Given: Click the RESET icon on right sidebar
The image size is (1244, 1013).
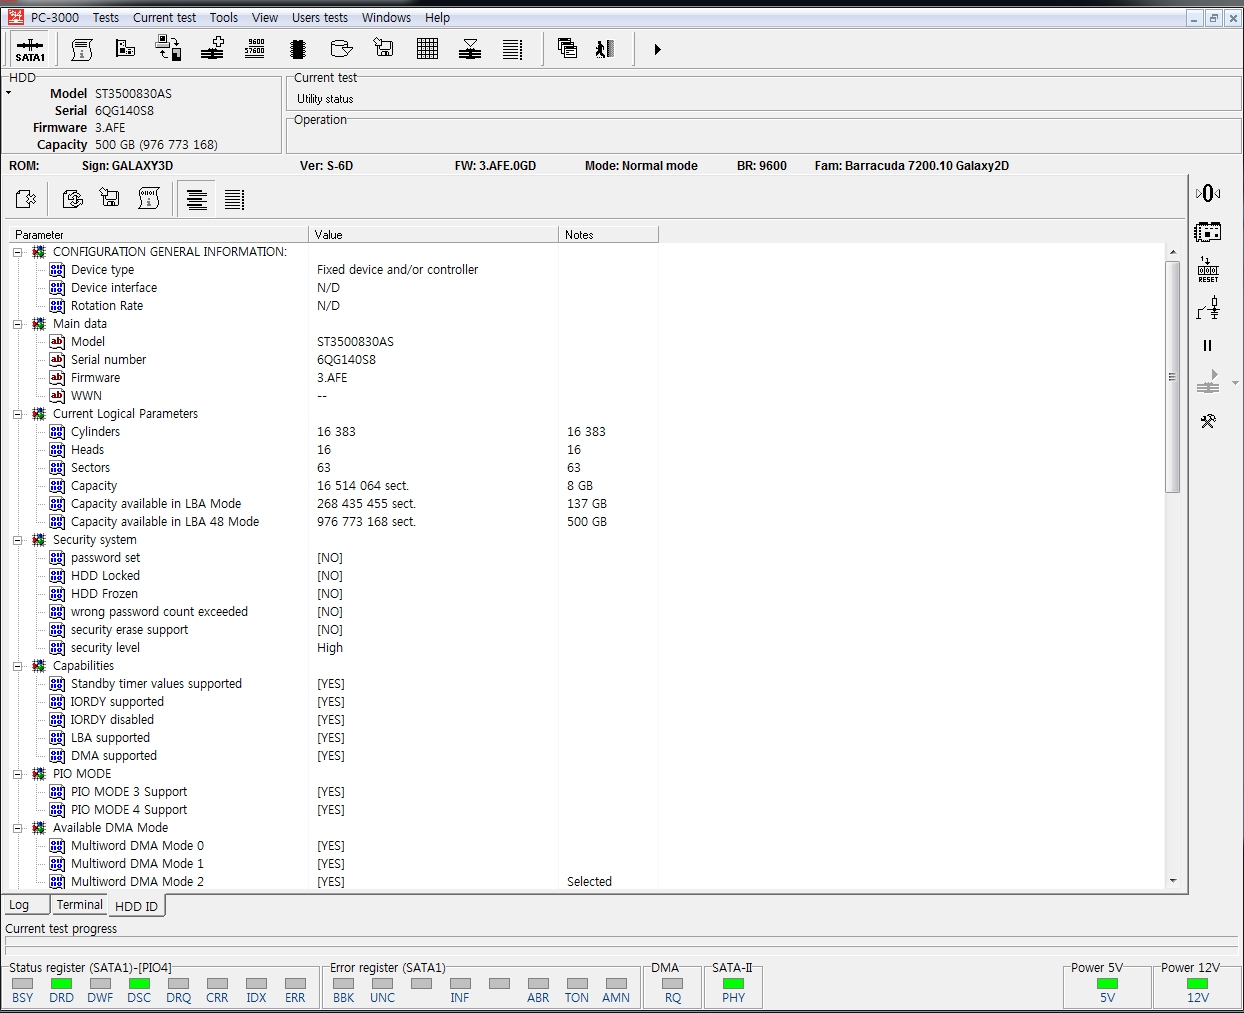Looking at the screenshot, I should point(1208,270).
